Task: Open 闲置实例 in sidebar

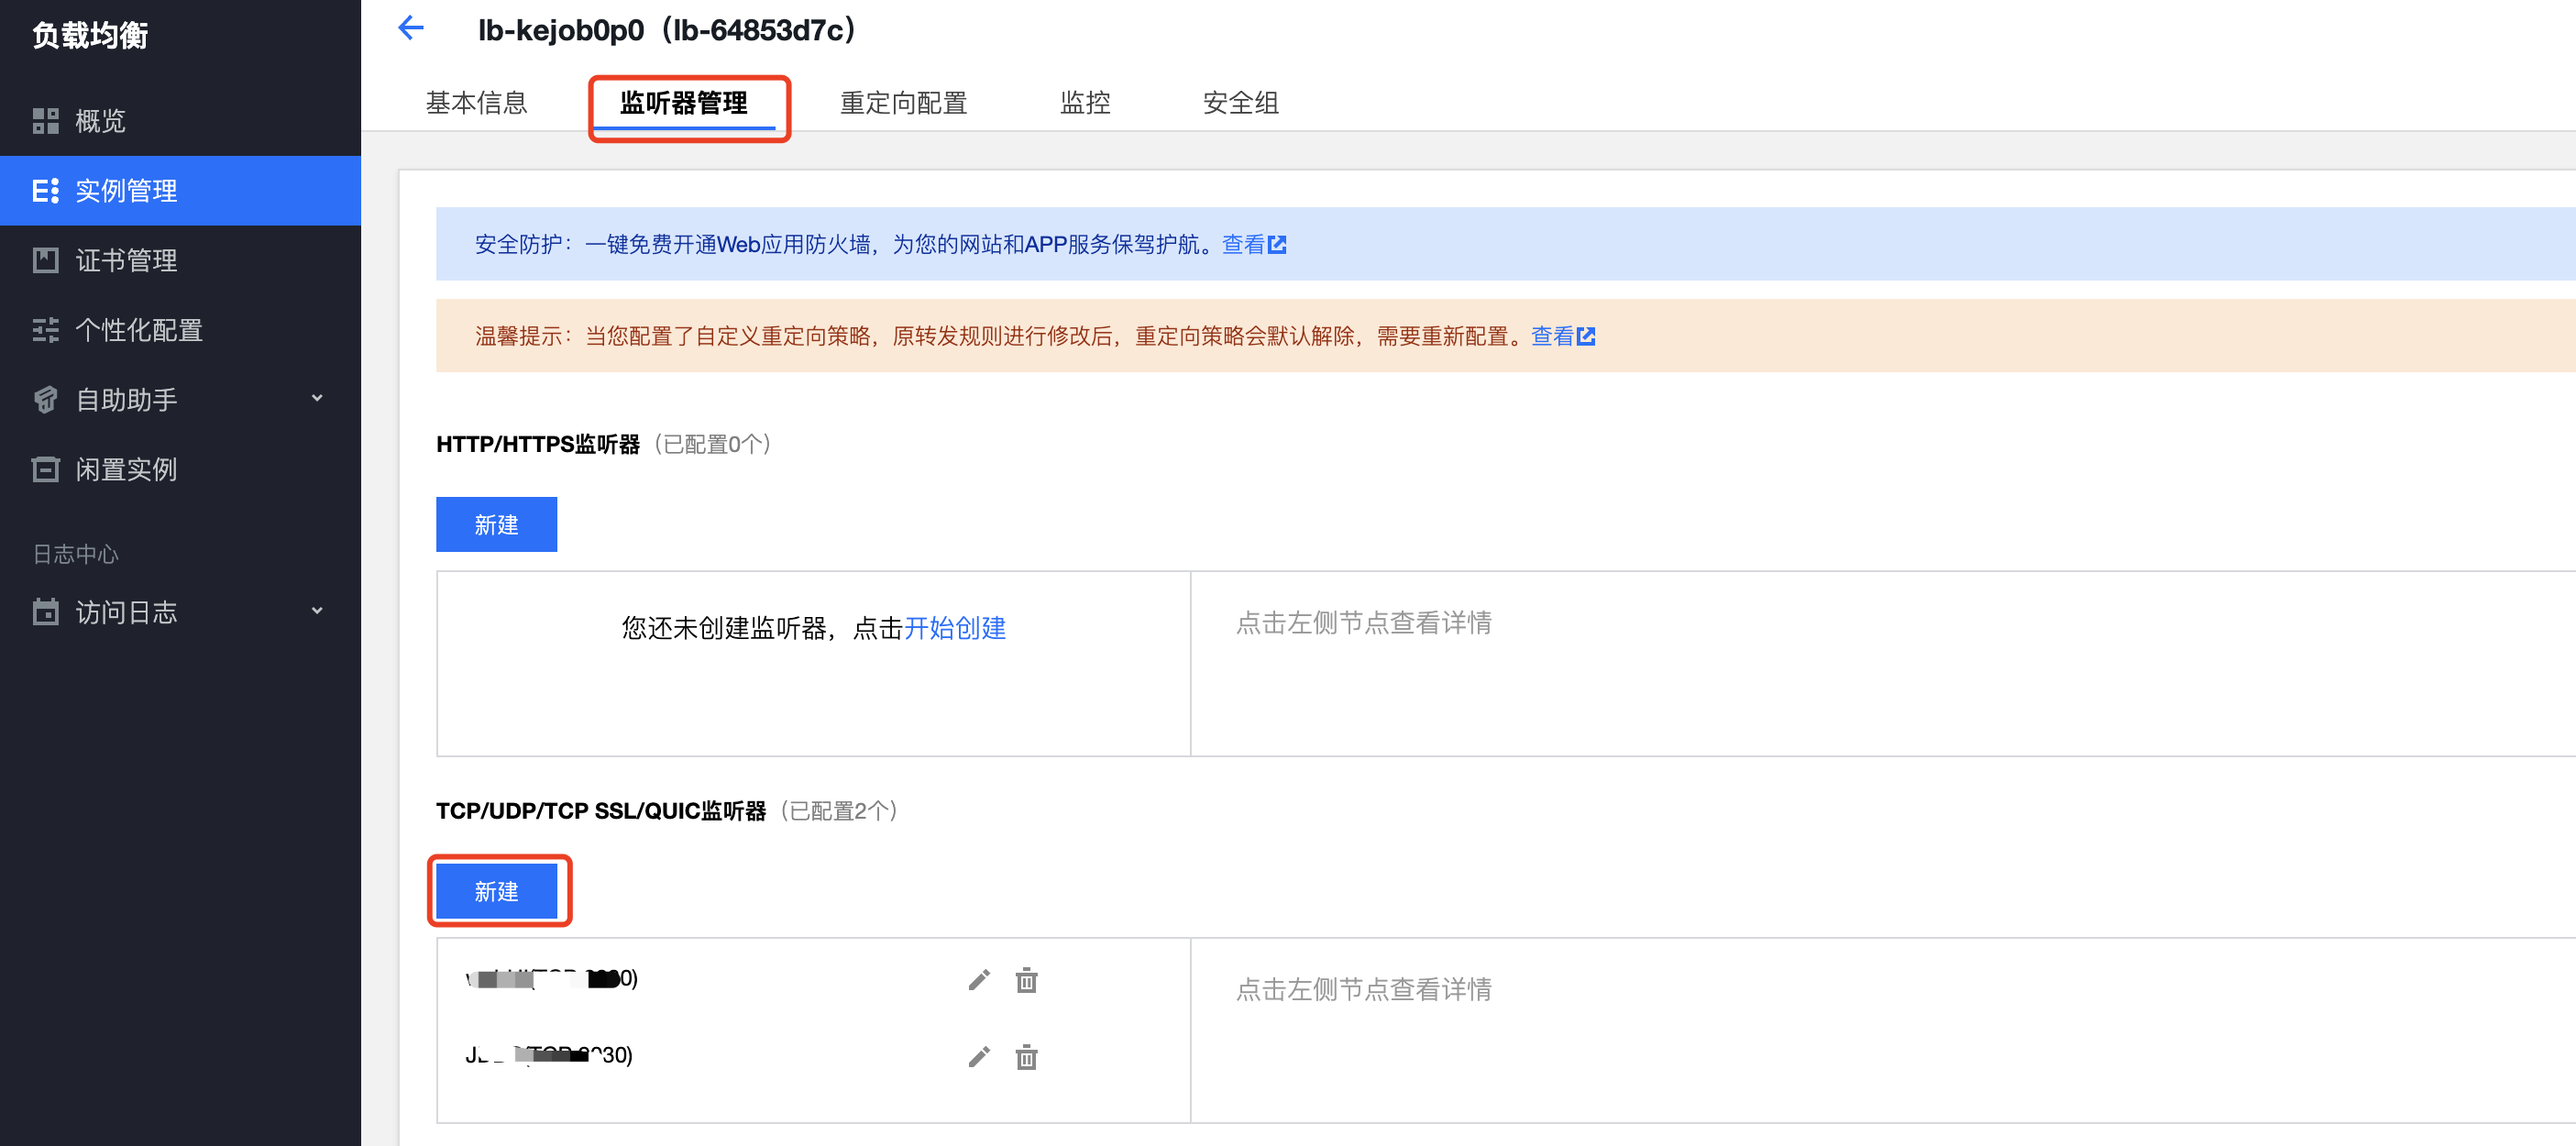Action: pyautogui.click(x=126, y=469)
